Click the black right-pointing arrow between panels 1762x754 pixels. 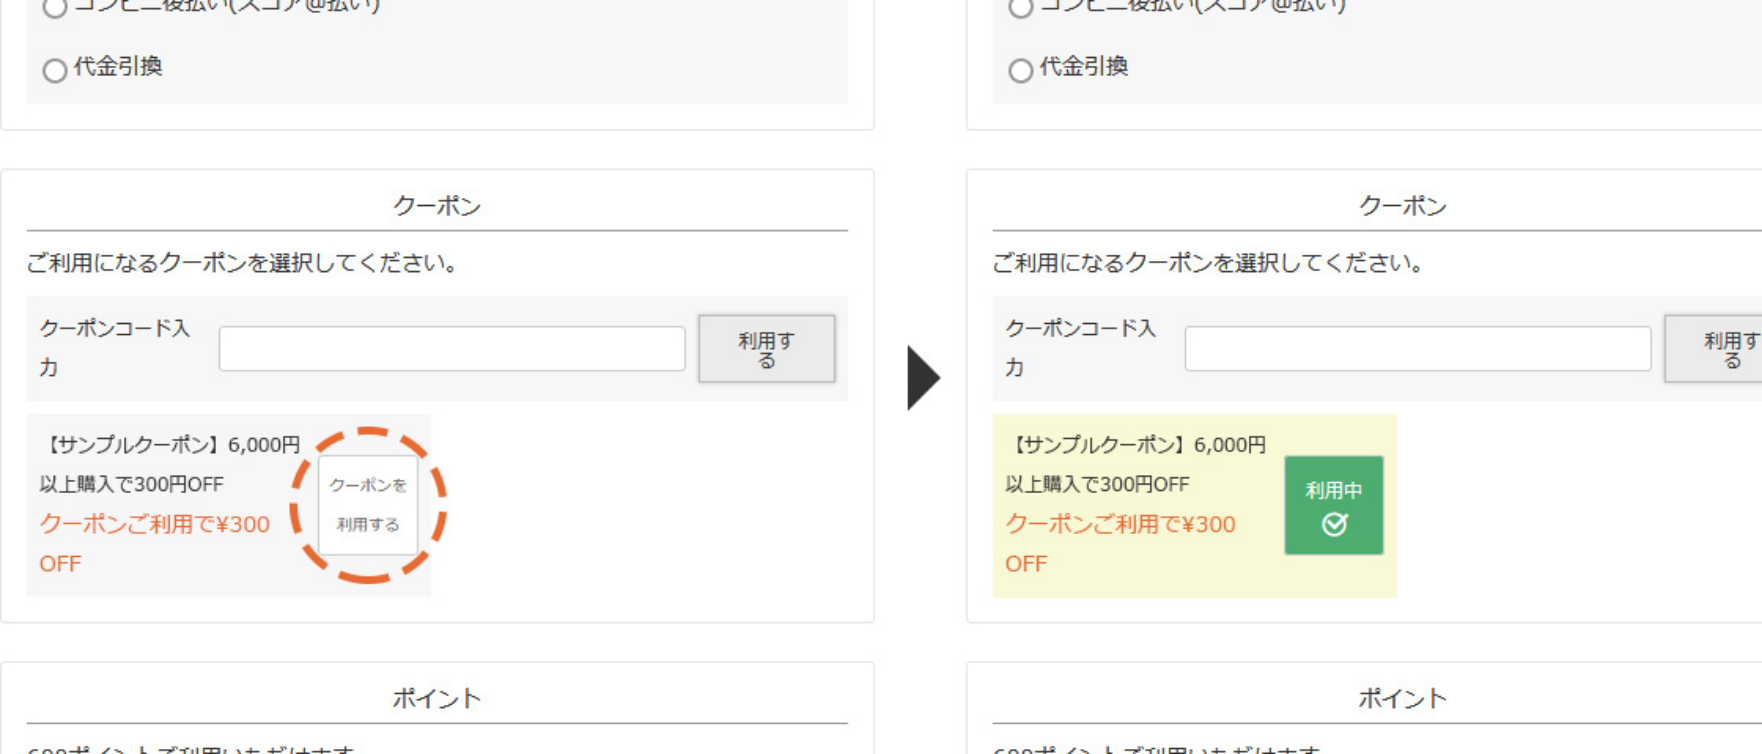tap(921, 378)
